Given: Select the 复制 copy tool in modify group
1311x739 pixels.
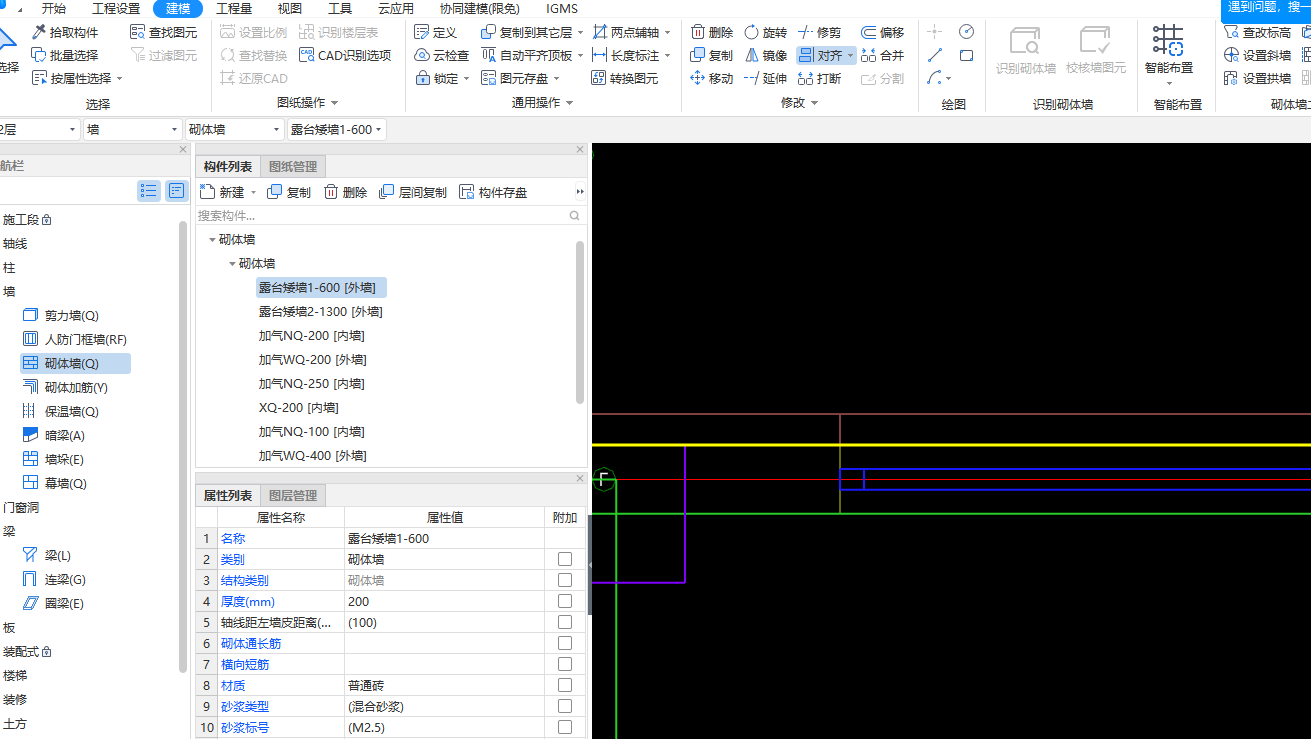Looking at the screenshot, I should [712, 55].
